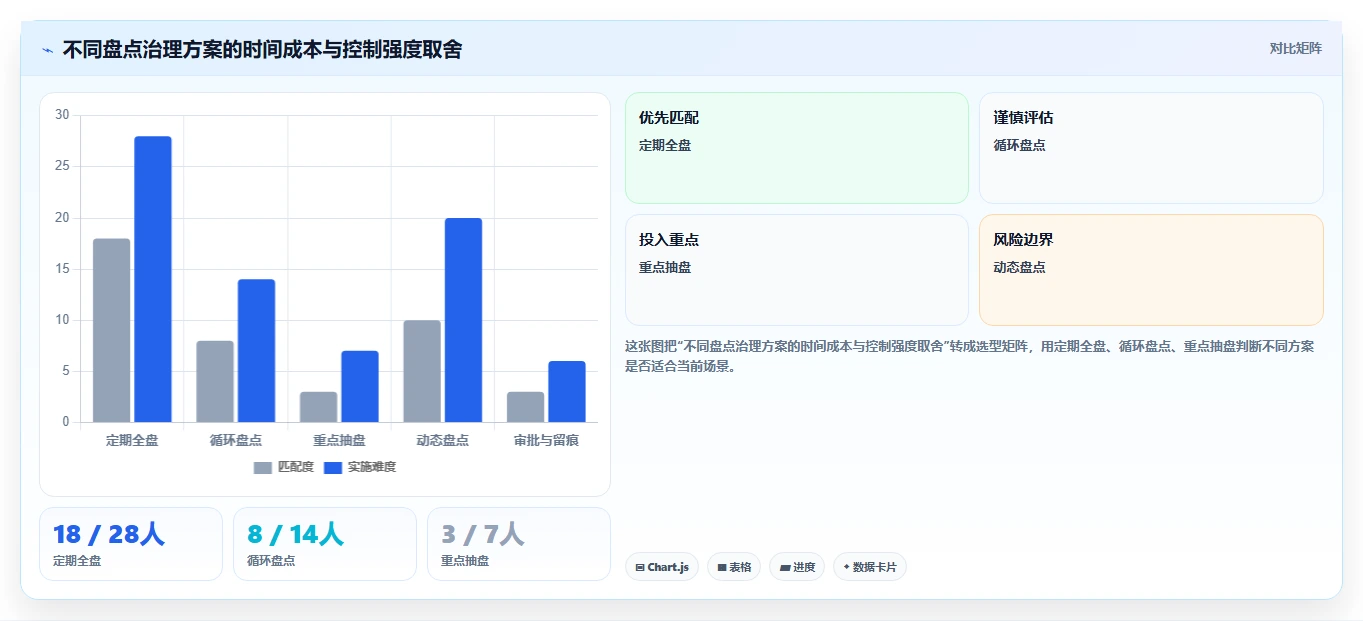Click the gray 匹配度 bar for 重点抽盘

coord(319,407)
